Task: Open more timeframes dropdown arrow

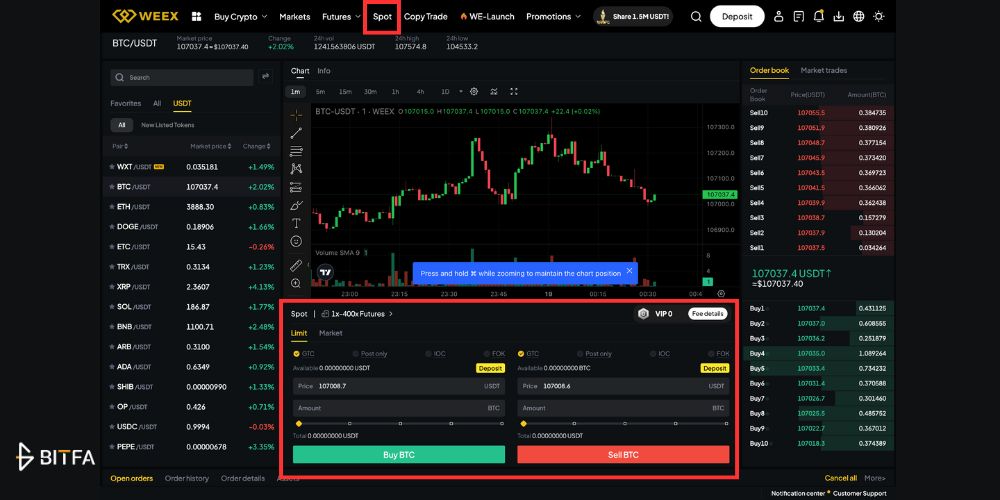Action: 460,92
